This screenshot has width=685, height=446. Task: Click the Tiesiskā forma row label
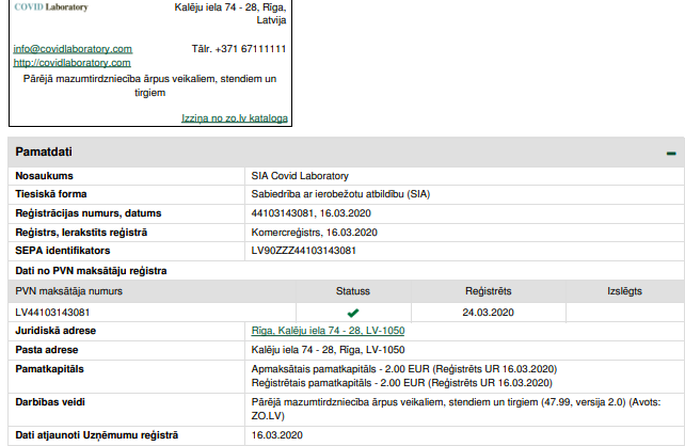[51, 194]
